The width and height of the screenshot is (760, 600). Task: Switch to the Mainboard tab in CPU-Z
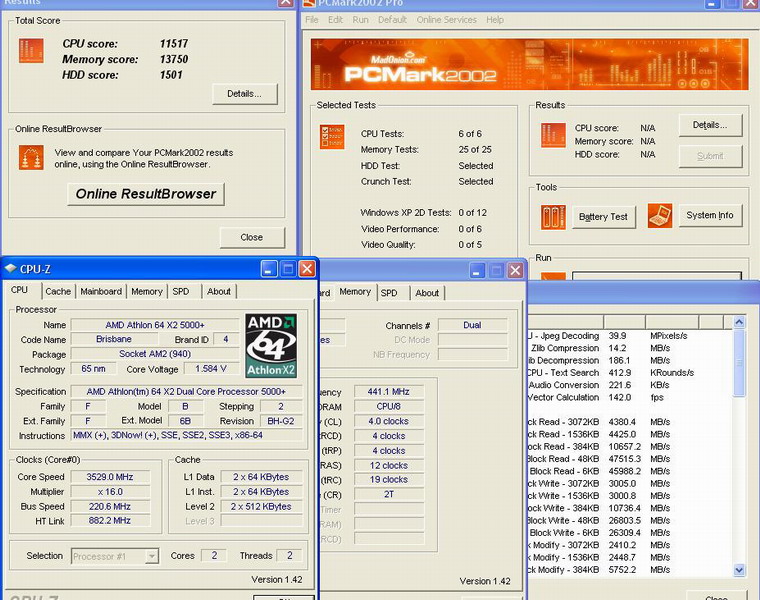coord(101,291)
